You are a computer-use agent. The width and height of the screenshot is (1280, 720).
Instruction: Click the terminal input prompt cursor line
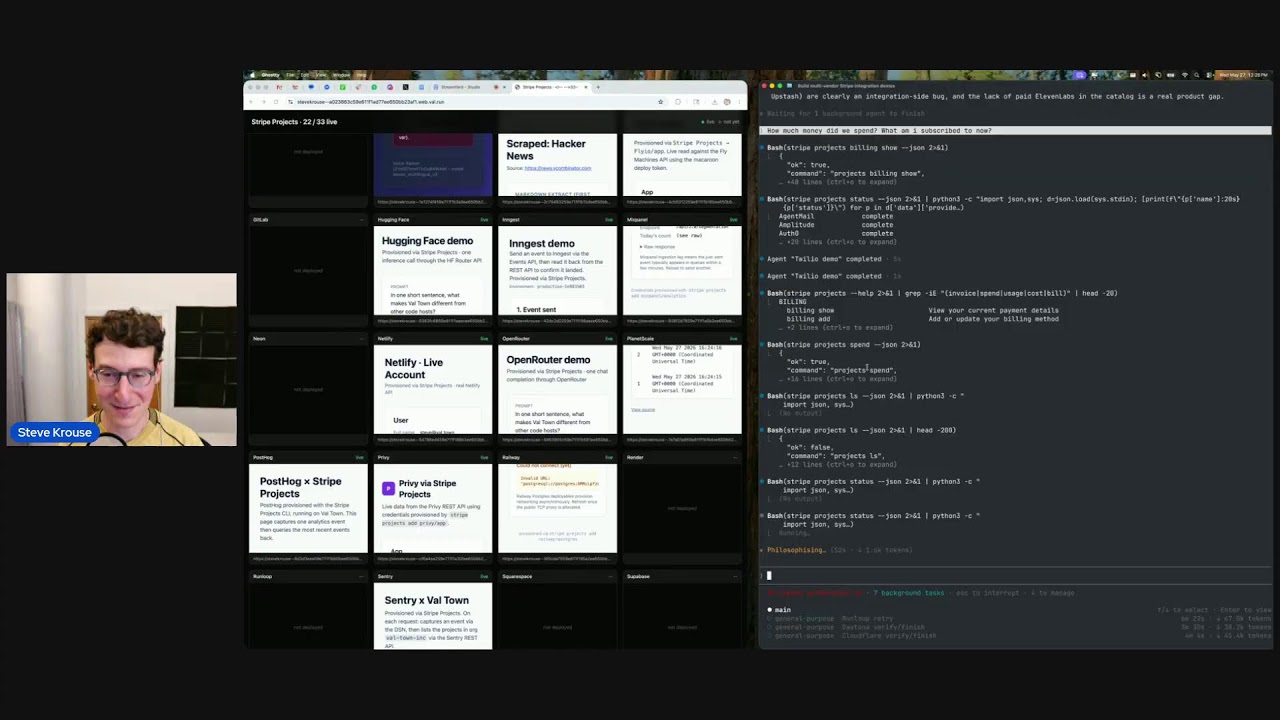[1015, 575]
